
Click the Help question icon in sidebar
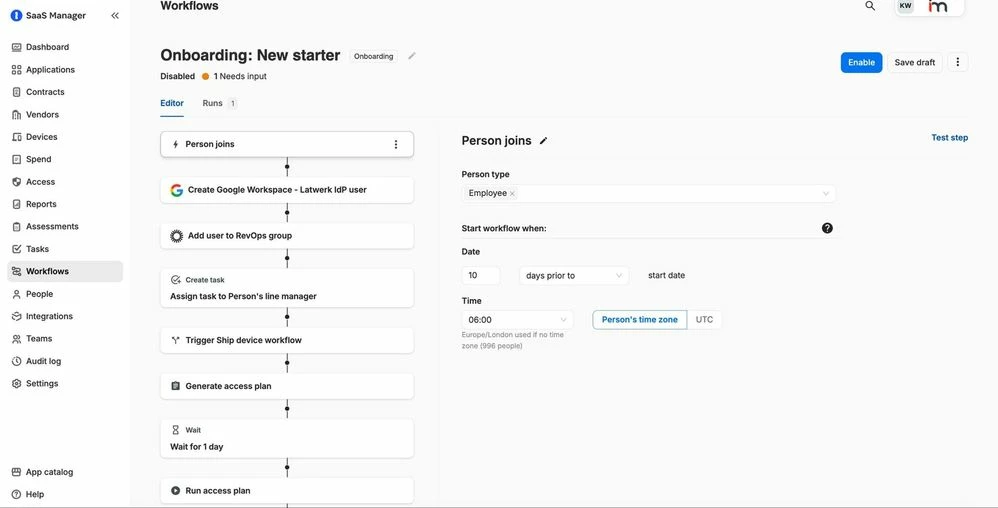point(17,495)
